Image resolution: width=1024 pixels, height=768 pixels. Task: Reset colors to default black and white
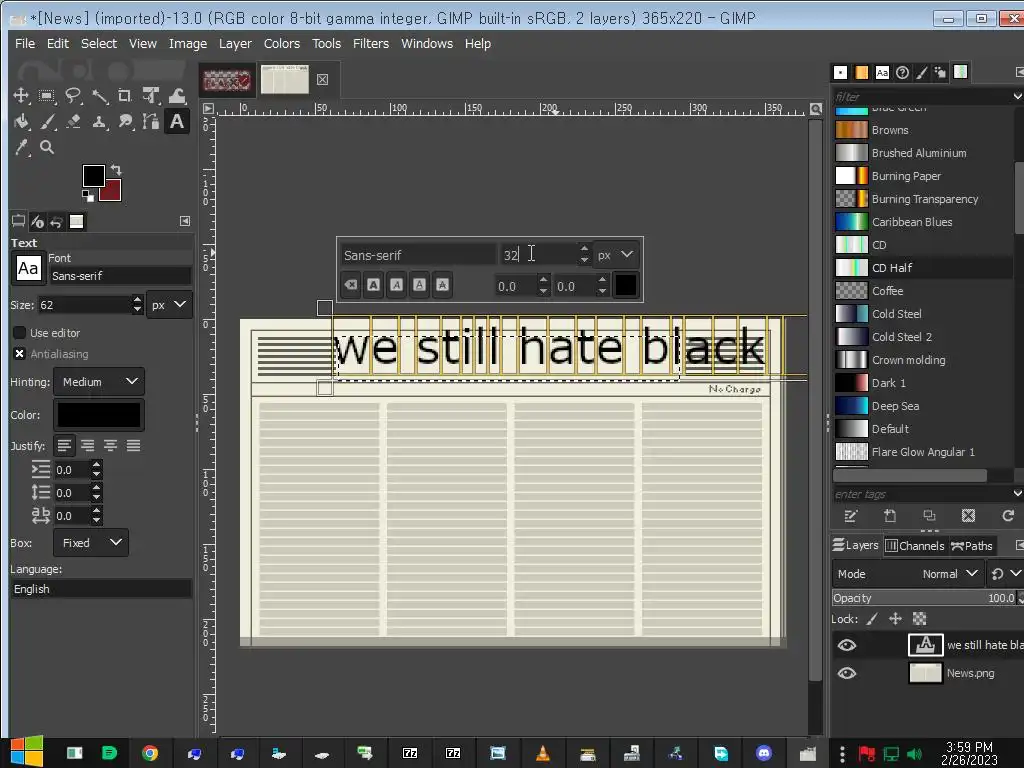[x=88, y=195]
